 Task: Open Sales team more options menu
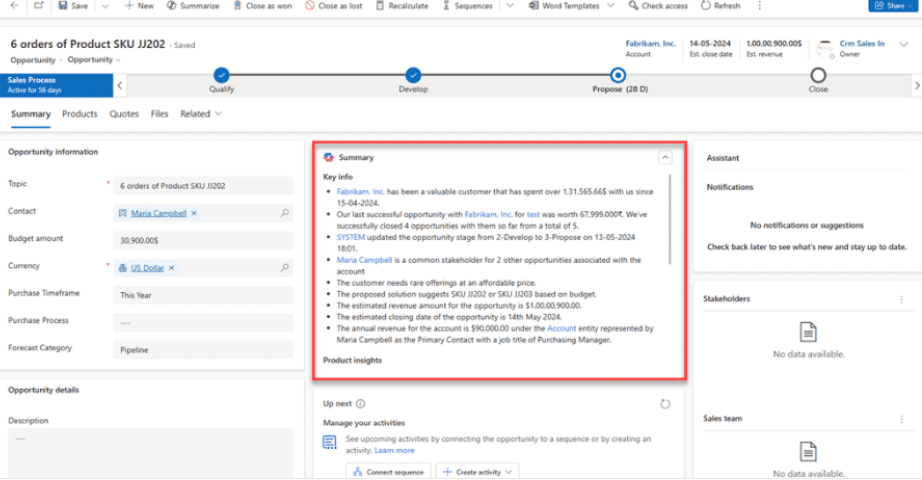pyautogui.click(x=901, y=419)
